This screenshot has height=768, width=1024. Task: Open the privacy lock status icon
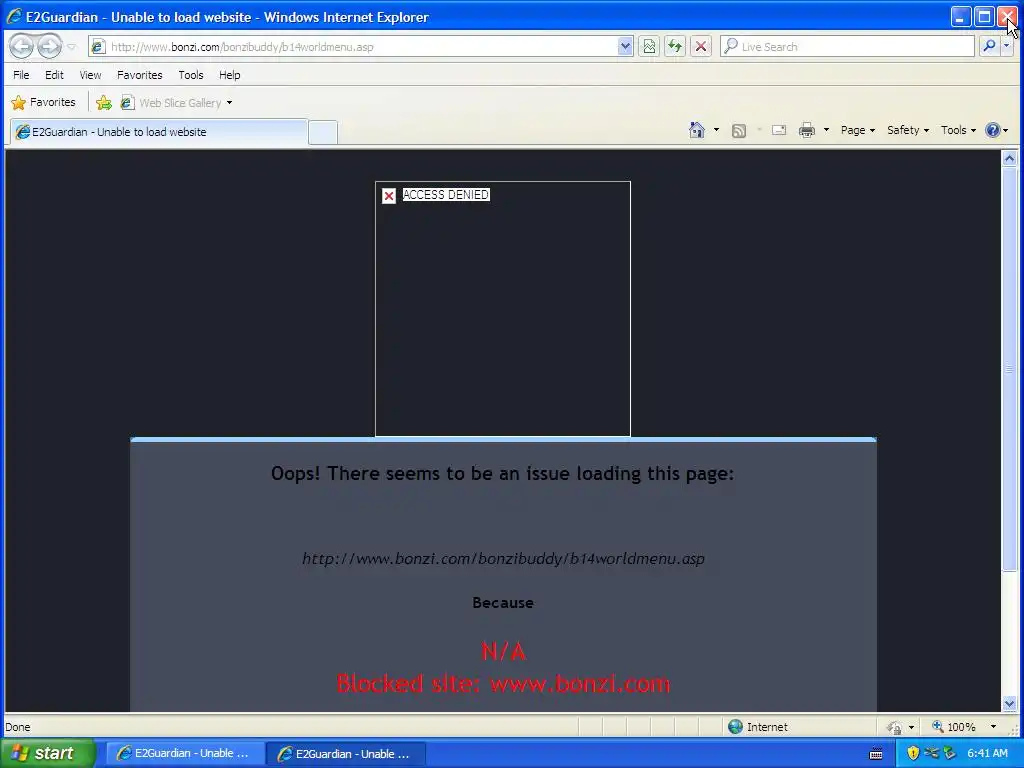(894, 727)
